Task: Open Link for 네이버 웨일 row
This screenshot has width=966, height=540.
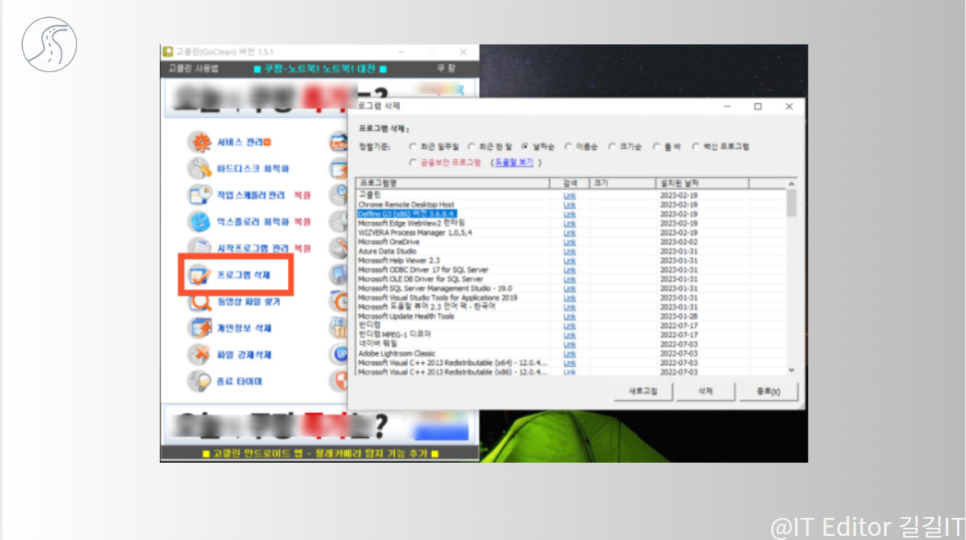Action: 569,344
